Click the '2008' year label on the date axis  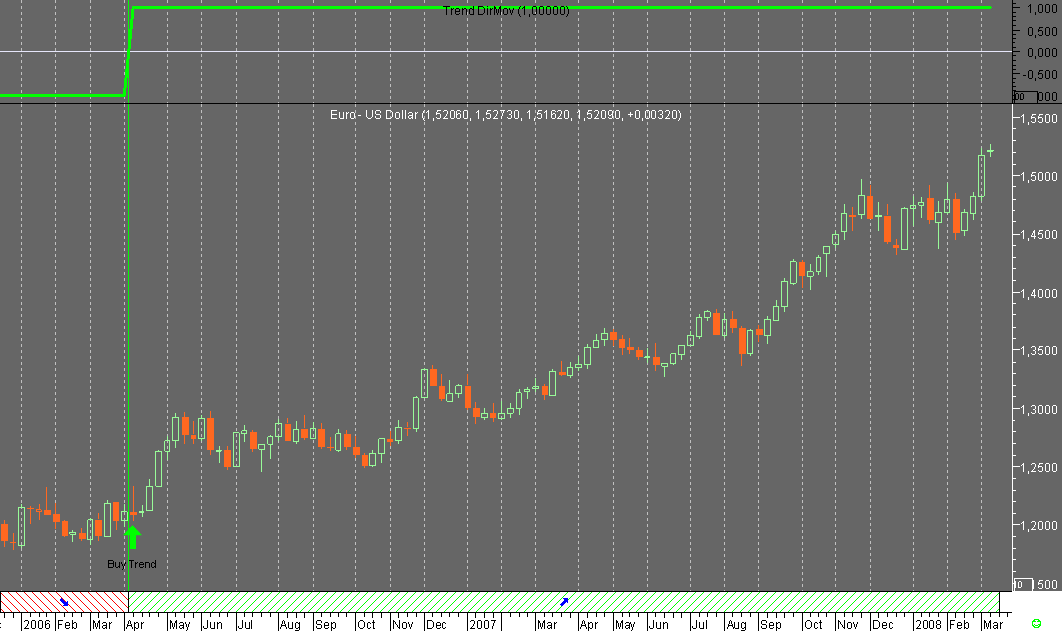coord(928,624)
